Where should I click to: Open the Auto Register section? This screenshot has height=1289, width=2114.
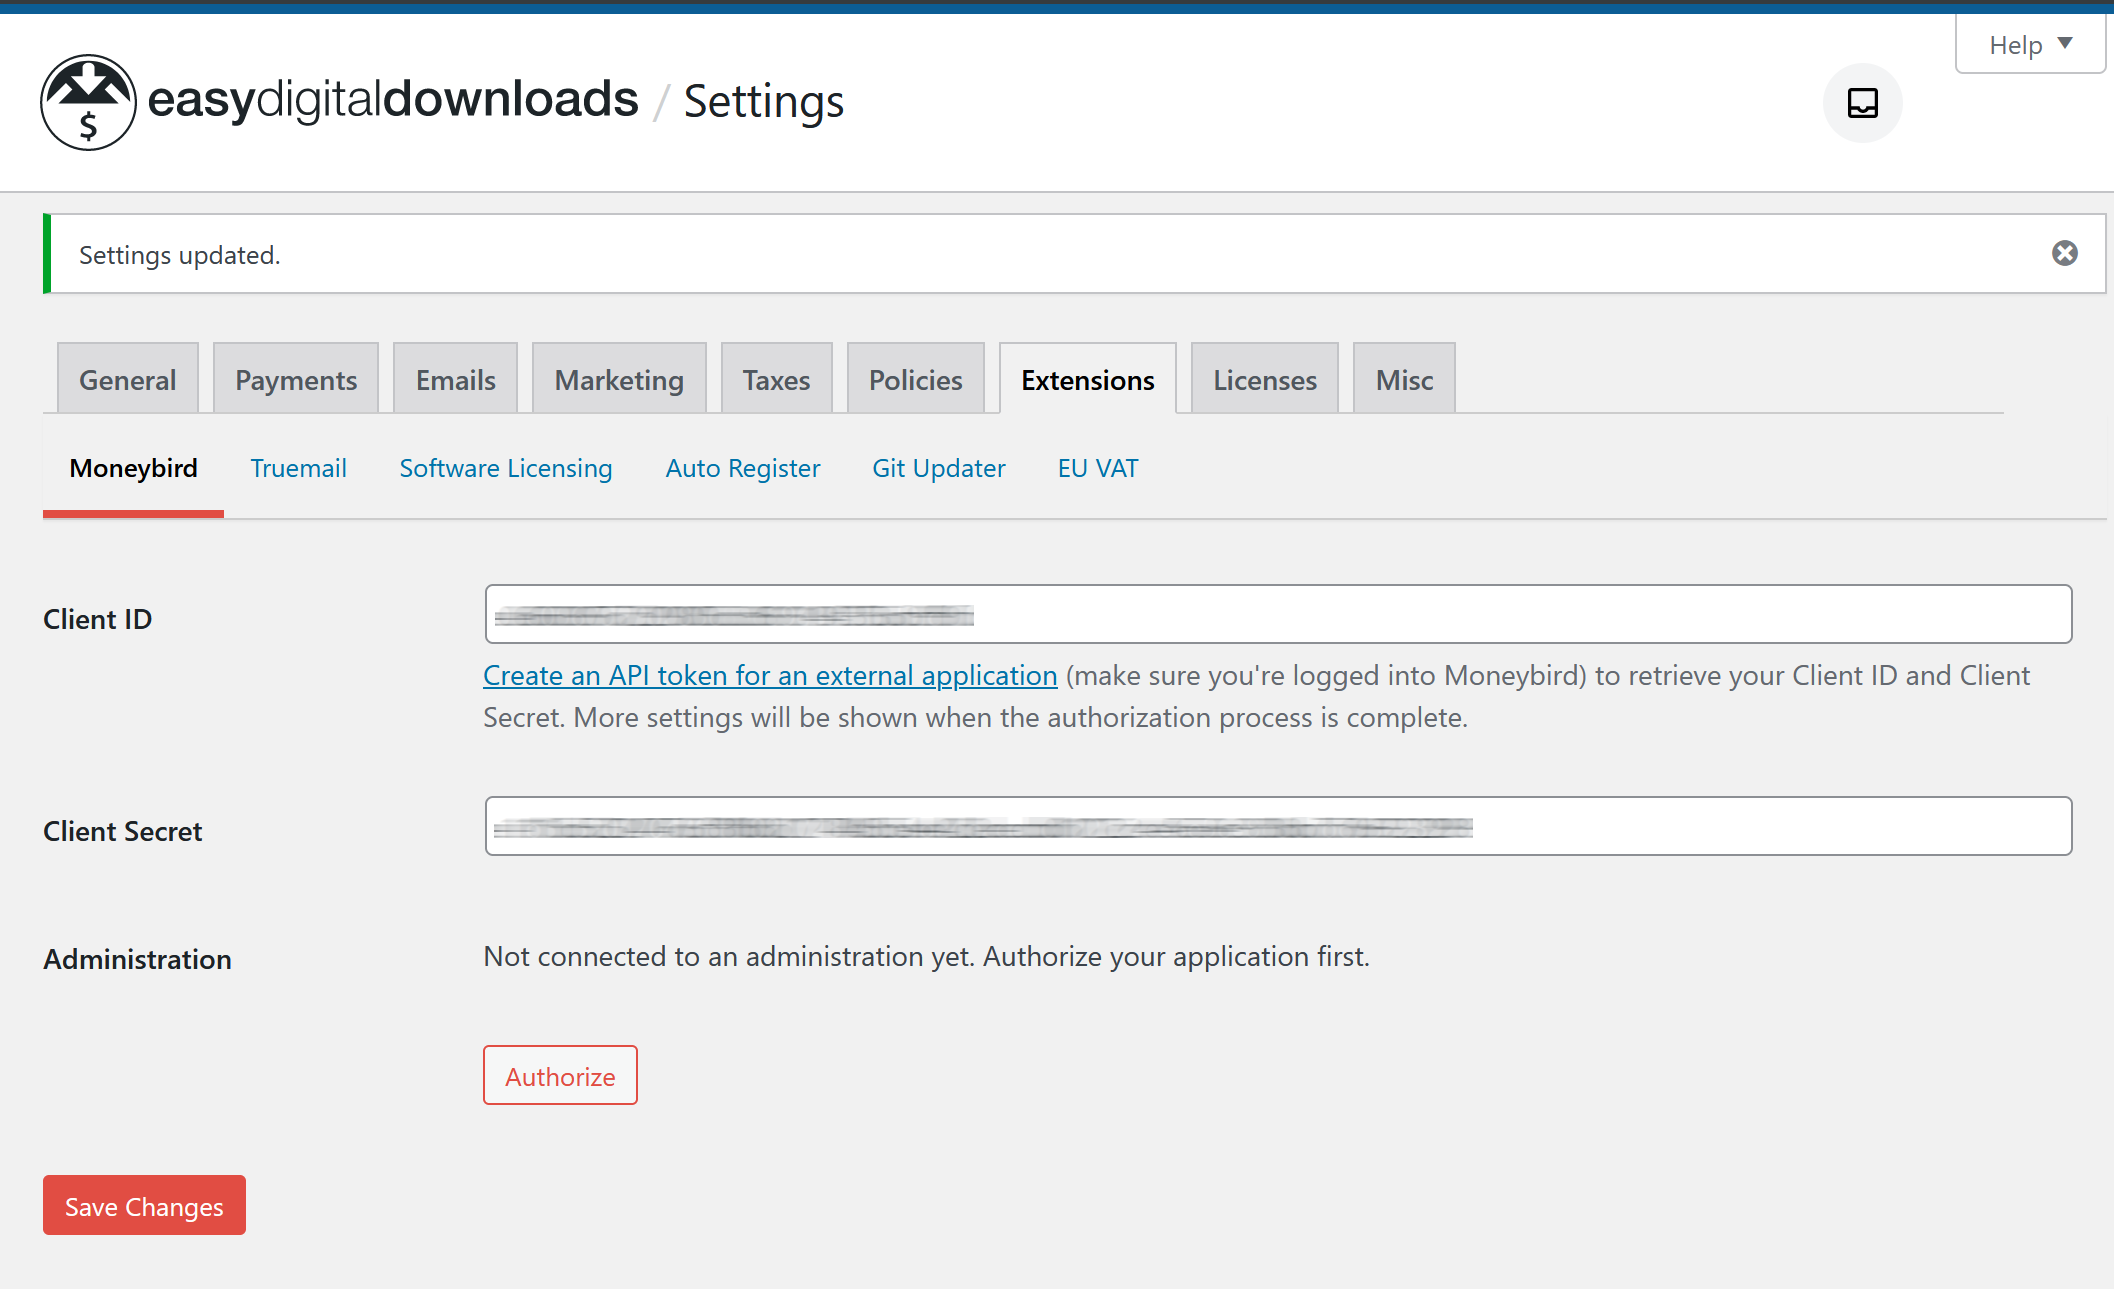[x=743, y=468]
